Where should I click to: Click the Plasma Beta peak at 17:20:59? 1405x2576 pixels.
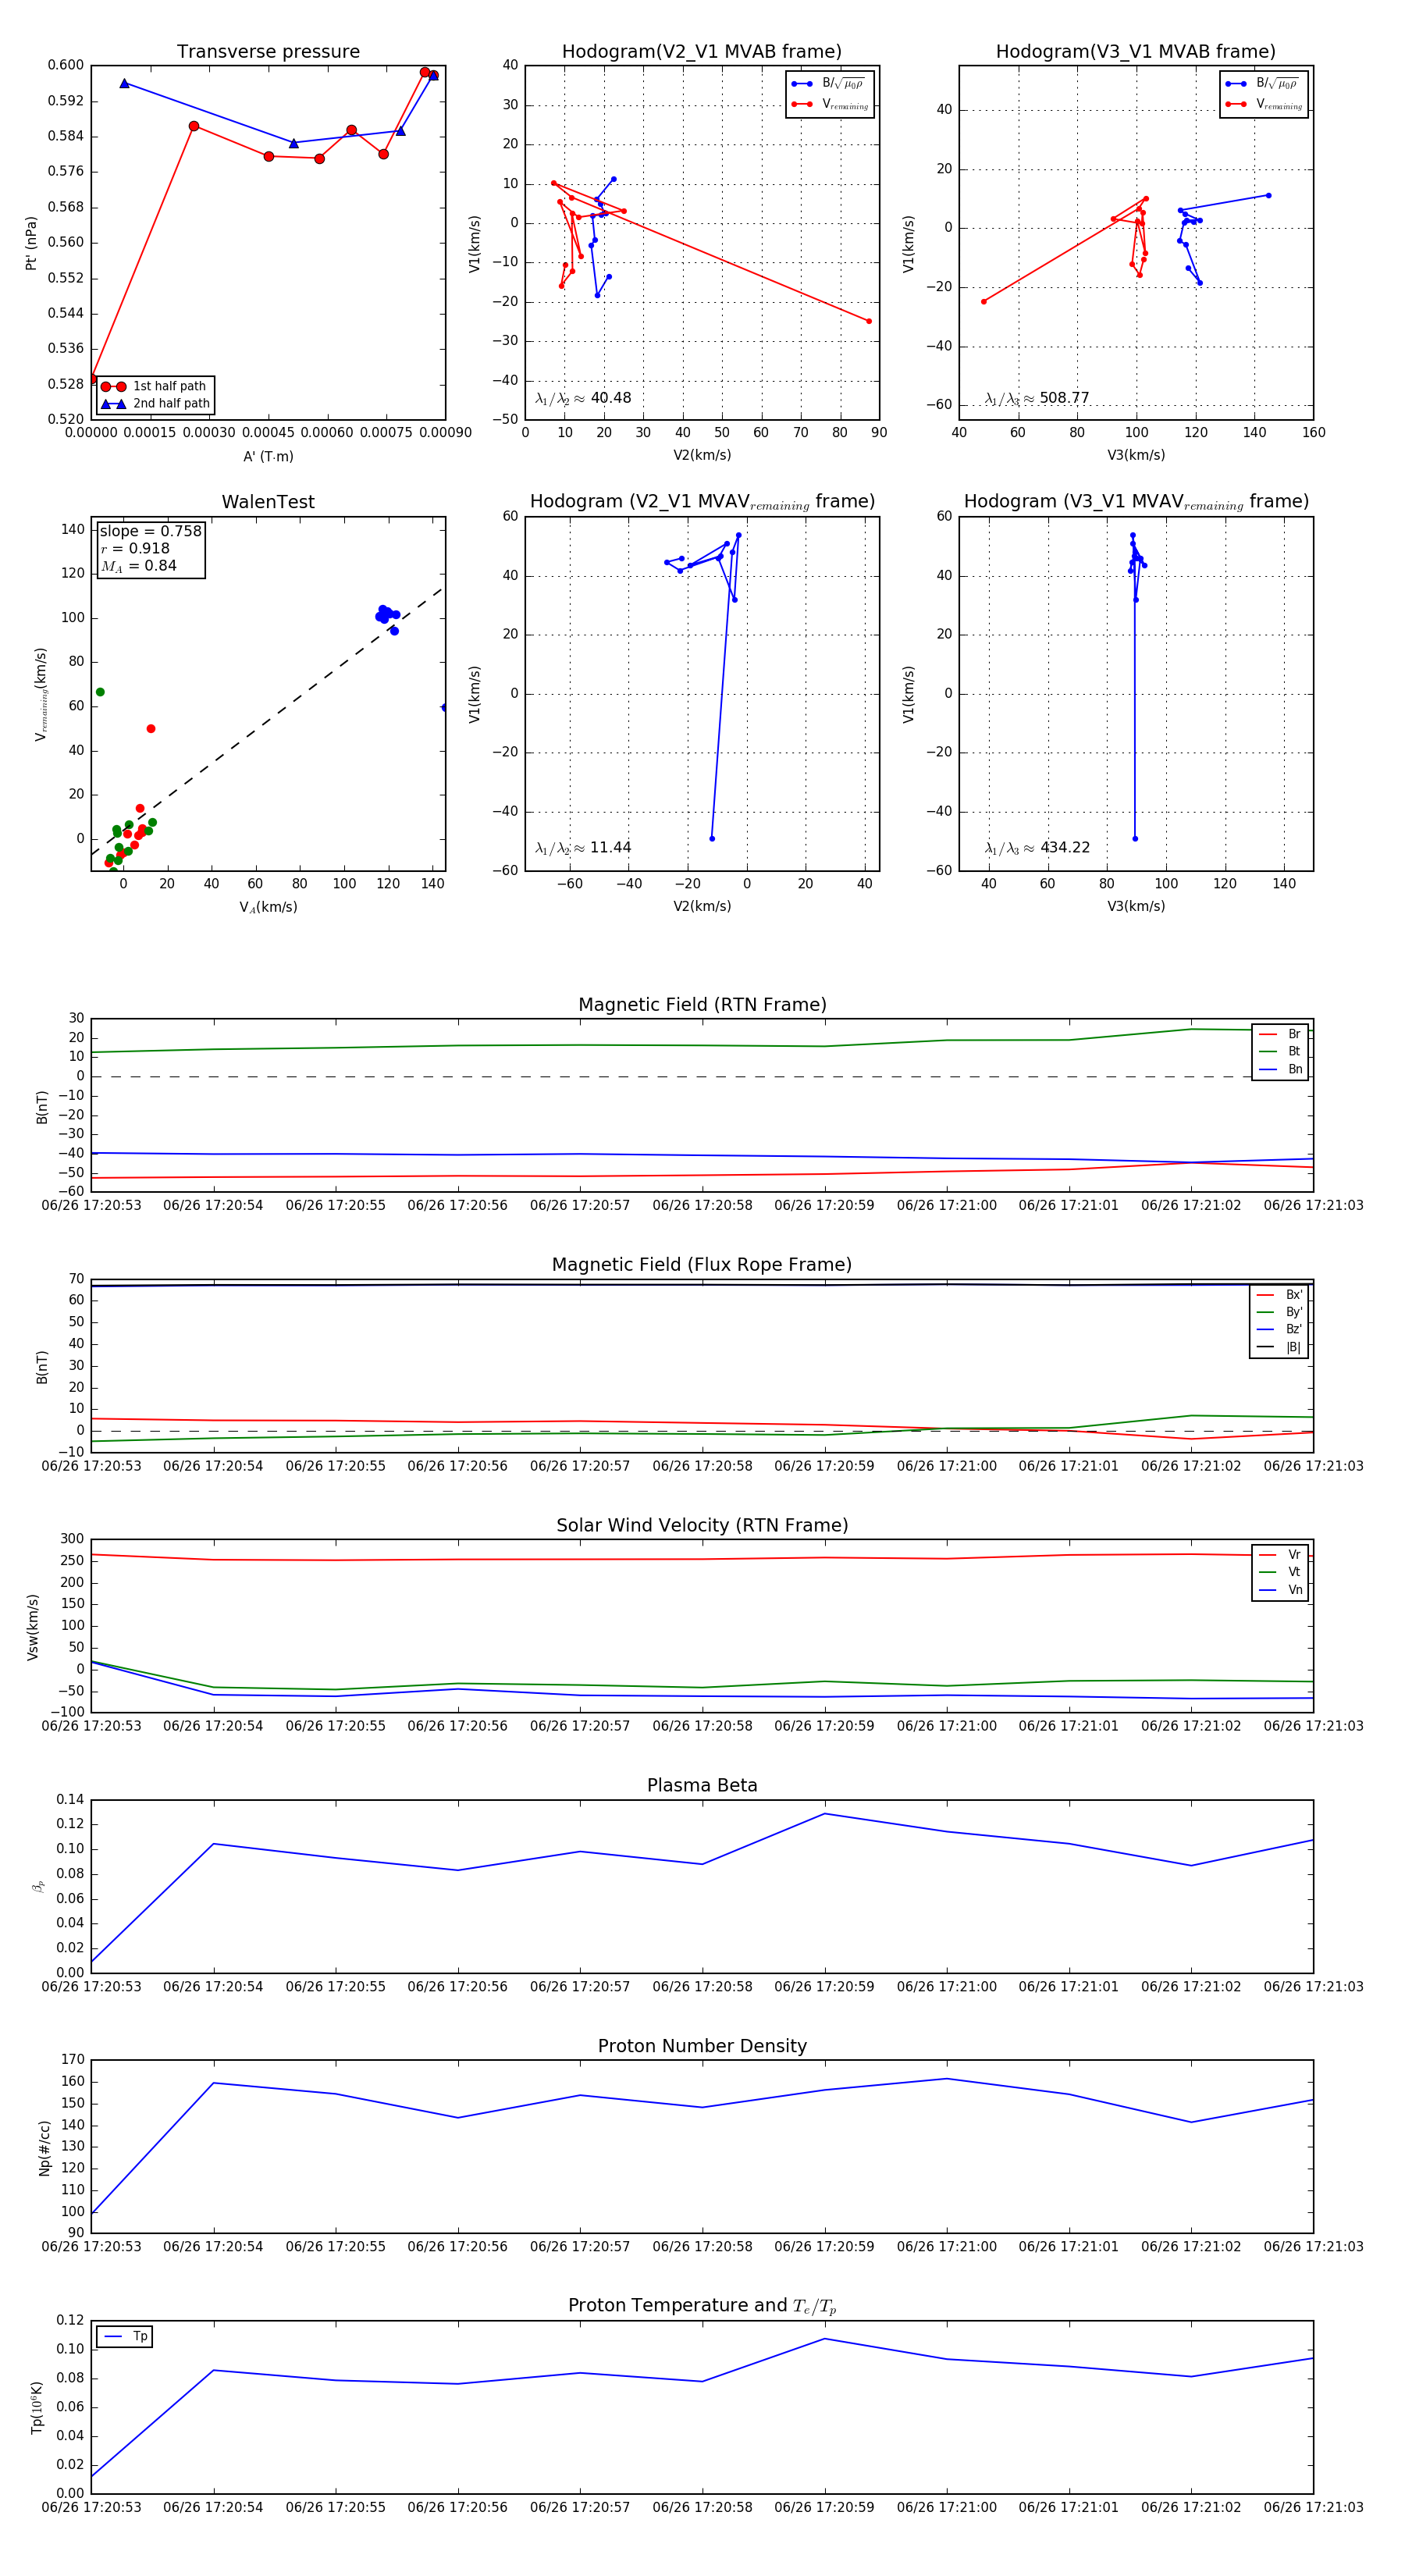click(825, 1814)
